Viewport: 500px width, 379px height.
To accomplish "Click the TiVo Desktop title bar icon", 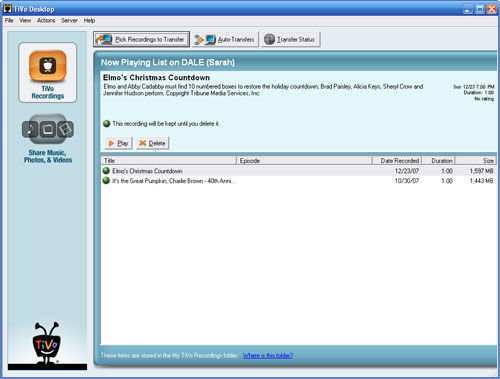I will pos(7,9).
